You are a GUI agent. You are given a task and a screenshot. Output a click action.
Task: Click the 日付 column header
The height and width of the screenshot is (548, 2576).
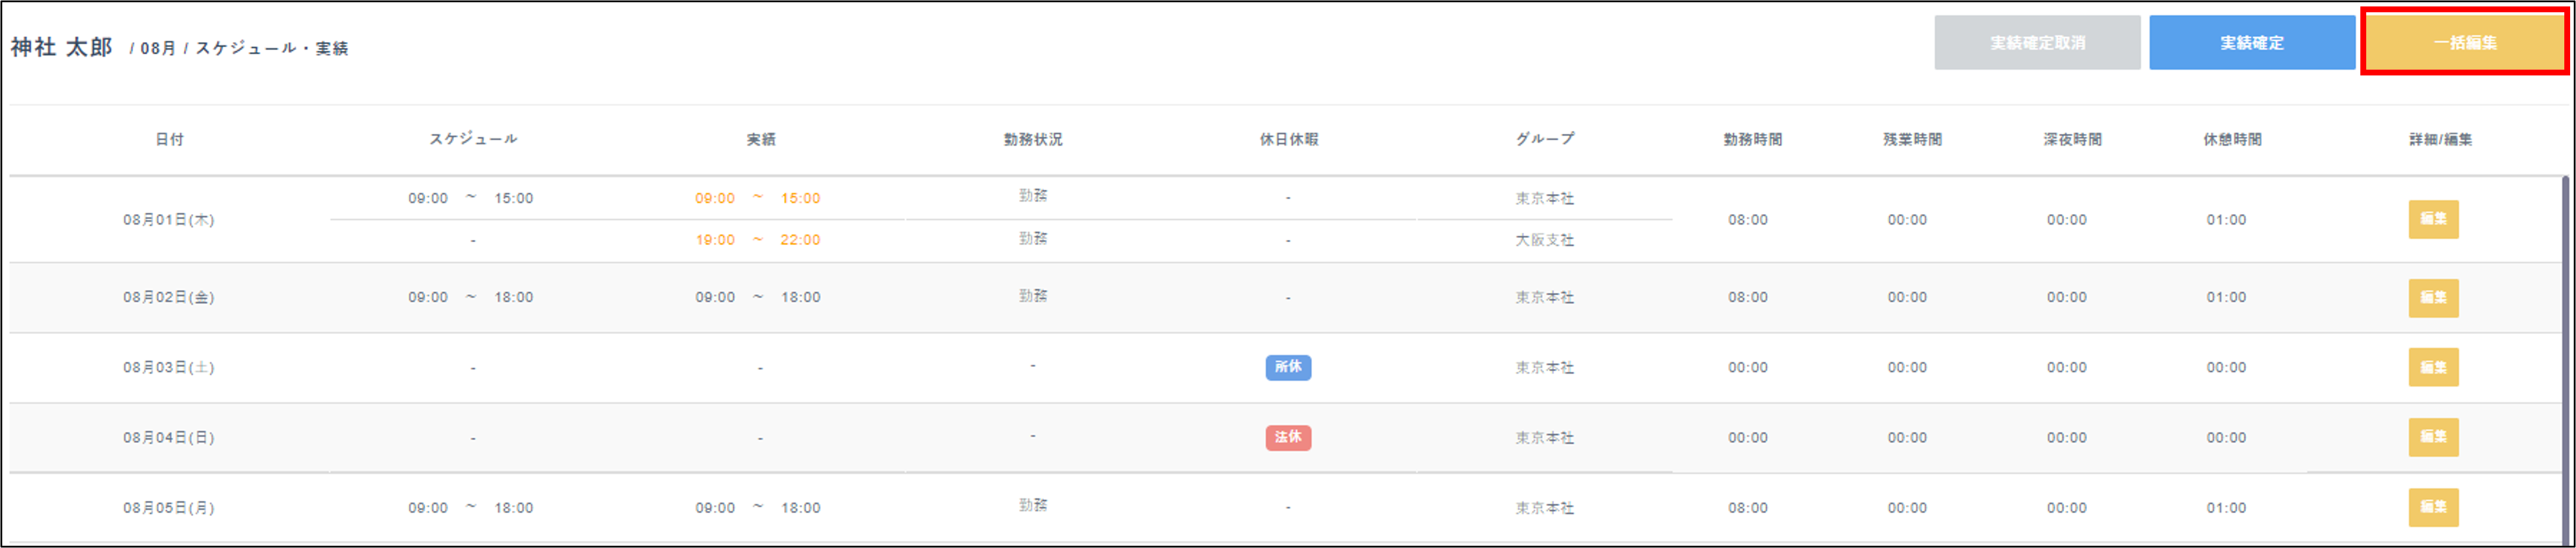(169, 139)
